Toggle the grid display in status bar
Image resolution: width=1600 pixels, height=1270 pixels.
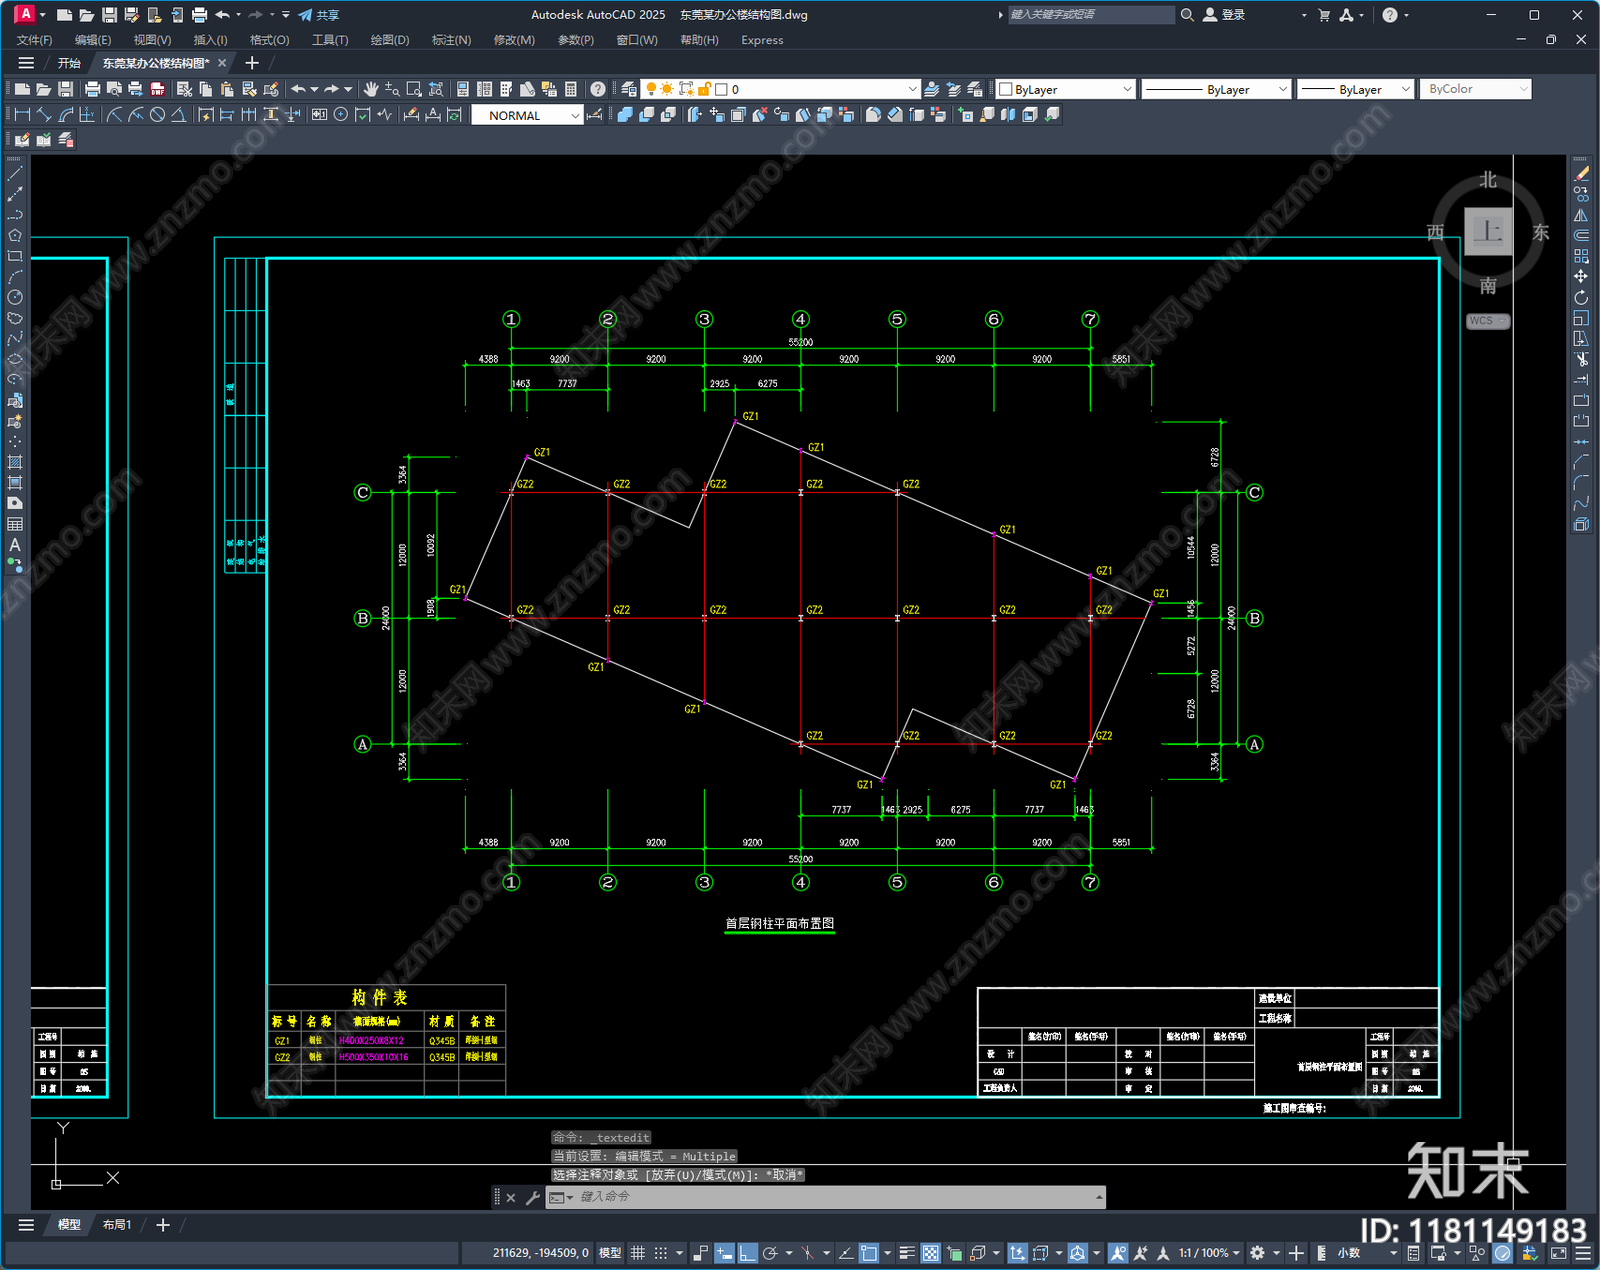point(637,1253)
